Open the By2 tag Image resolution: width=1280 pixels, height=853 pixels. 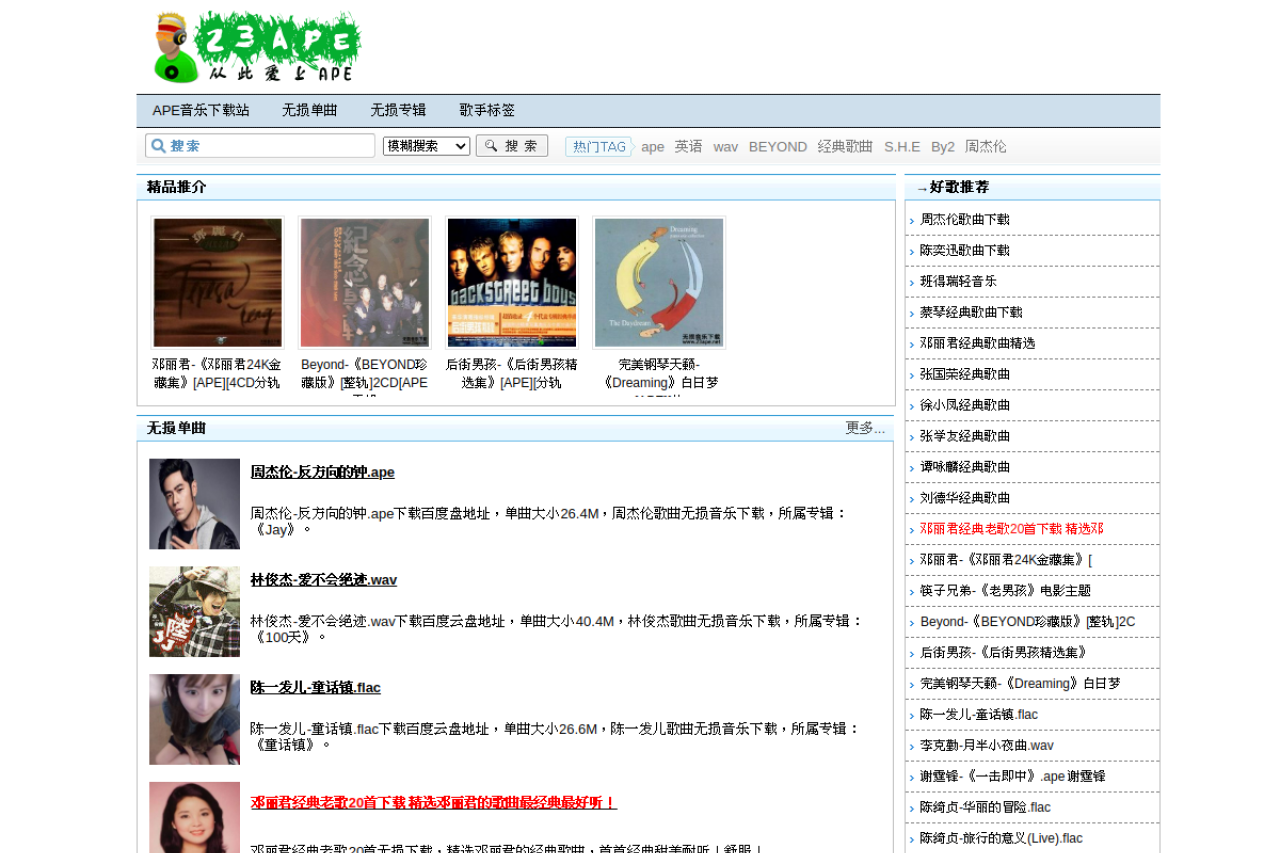pos(943,147)
